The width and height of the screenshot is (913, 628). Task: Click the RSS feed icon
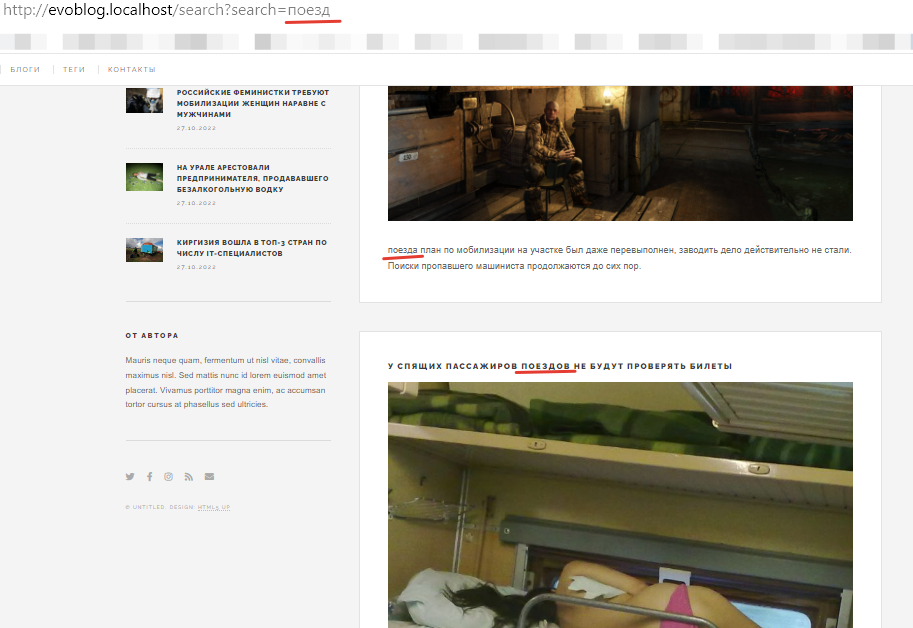coord(189,477)
